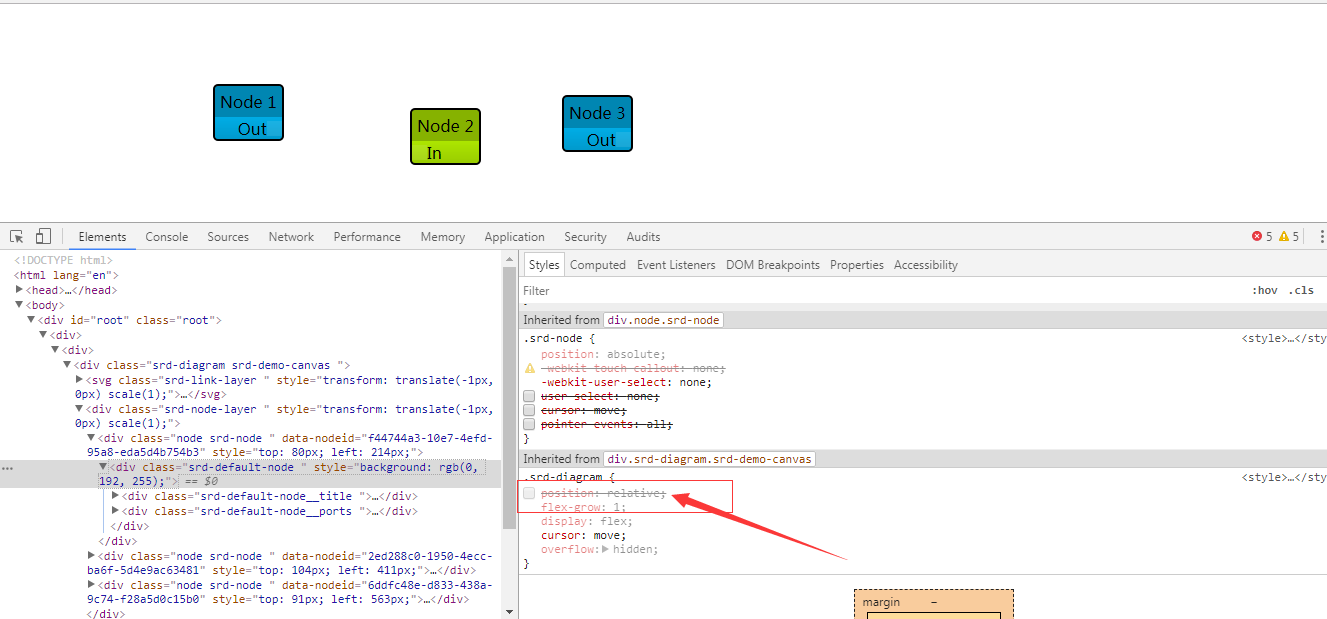1327x619 pixels.
Task: Toggle the device toolbar icon
Action: tap(41, 235)
